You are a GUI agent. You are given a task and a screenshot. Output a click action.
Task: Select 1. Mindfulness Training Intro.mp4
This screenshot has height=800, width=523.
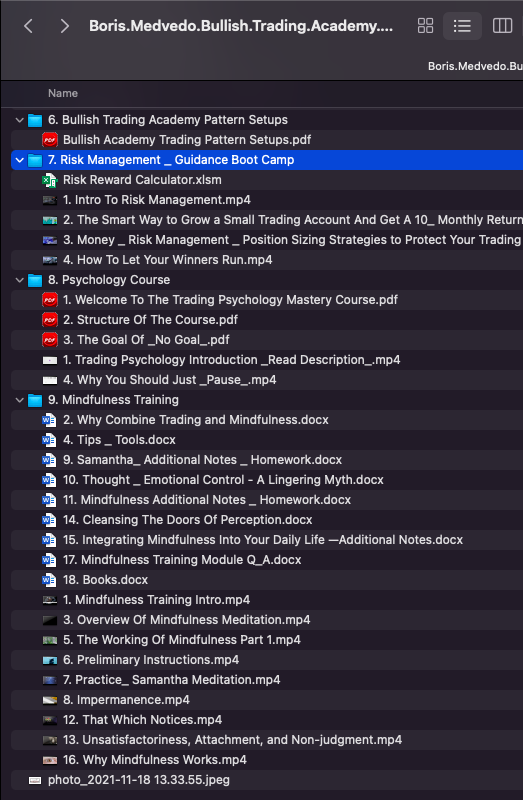click(x=156, y=600)
